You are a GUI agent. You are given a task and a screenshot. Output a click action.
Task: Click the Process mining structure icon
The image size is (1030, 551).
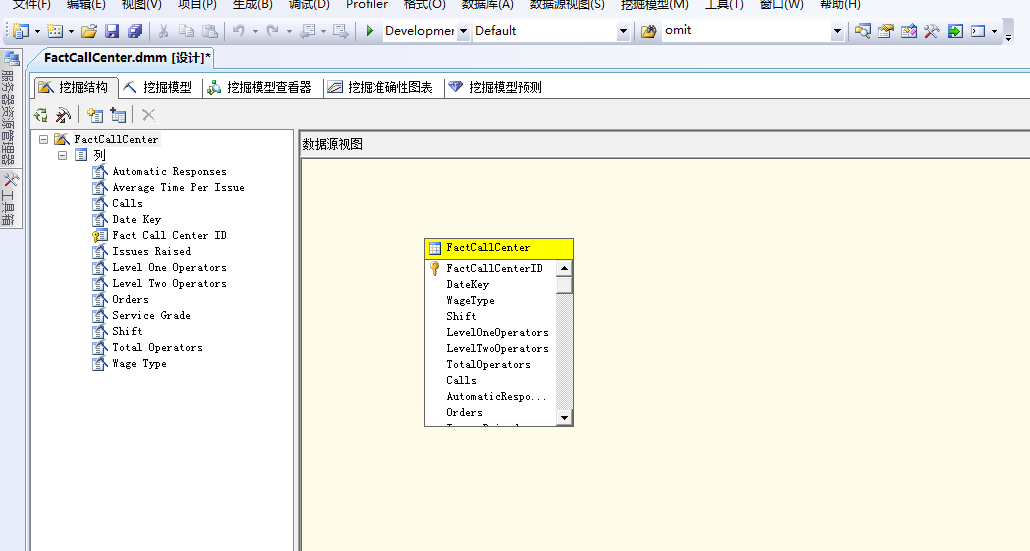point(41,116)
